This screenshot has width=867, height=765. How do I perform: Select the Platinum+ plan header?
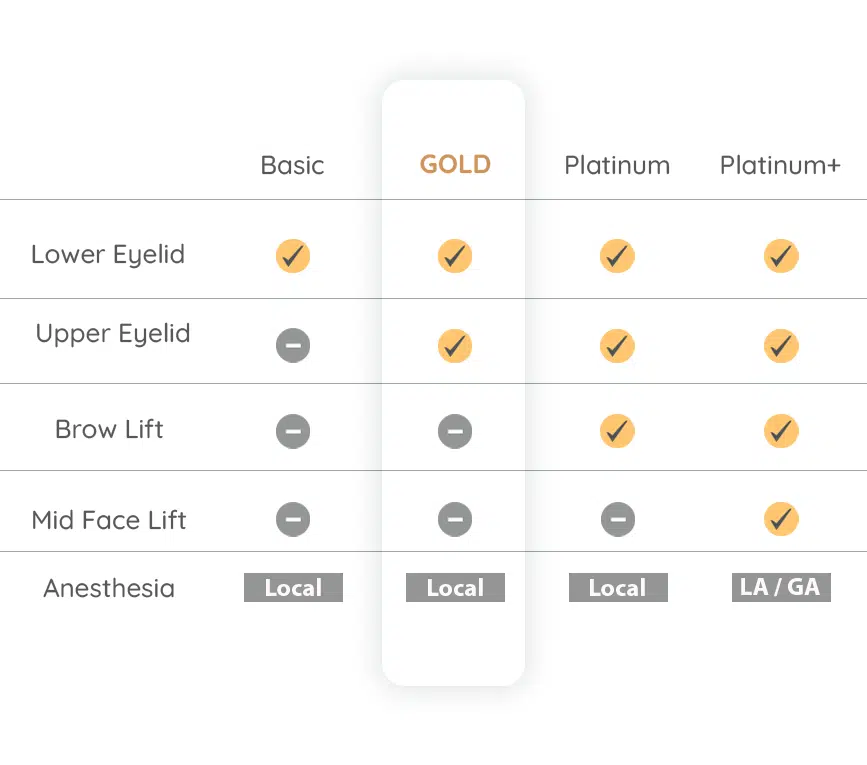(x=780, y=165)
